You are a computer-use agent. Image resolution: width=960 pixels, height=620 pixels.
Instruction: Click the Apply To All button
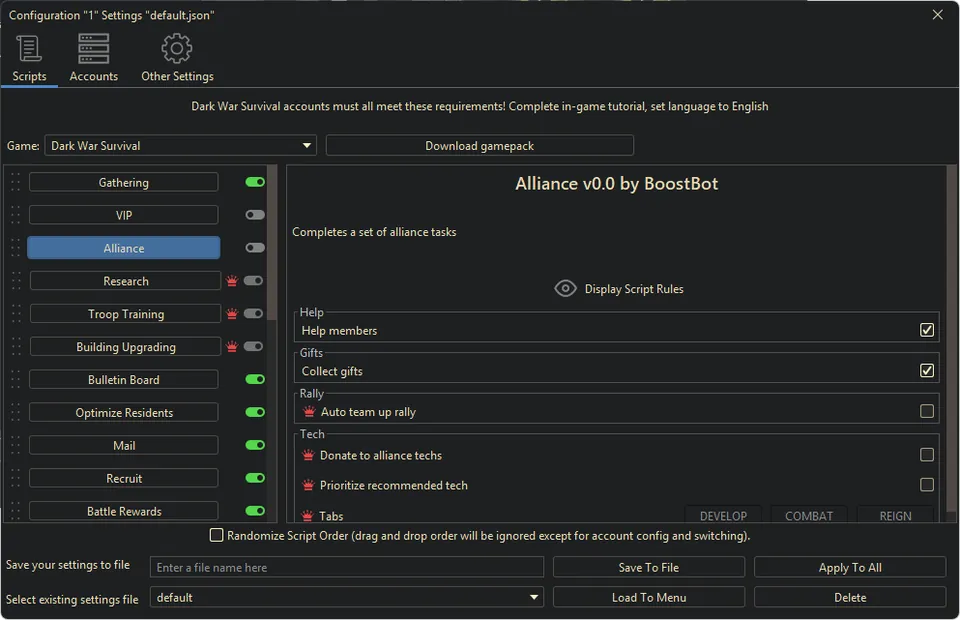pos(850,567)
